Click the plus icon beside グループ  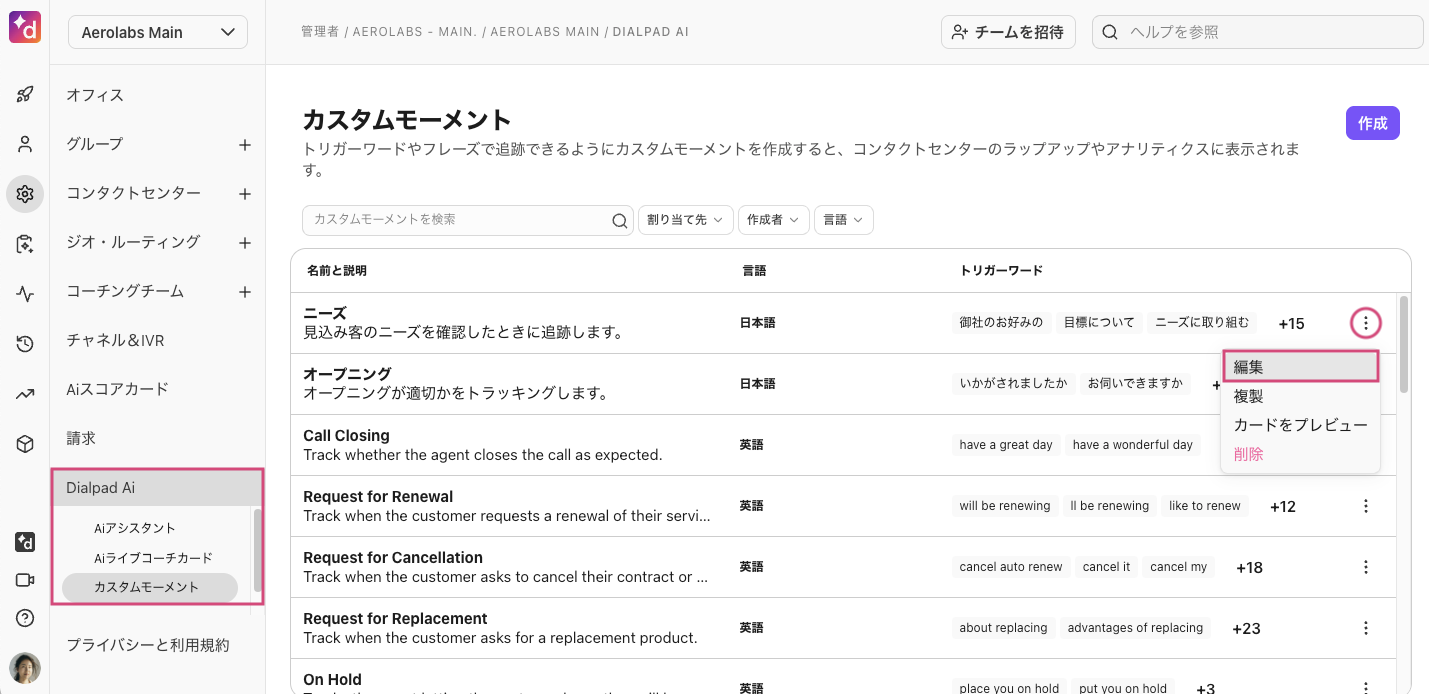point(244,145)
